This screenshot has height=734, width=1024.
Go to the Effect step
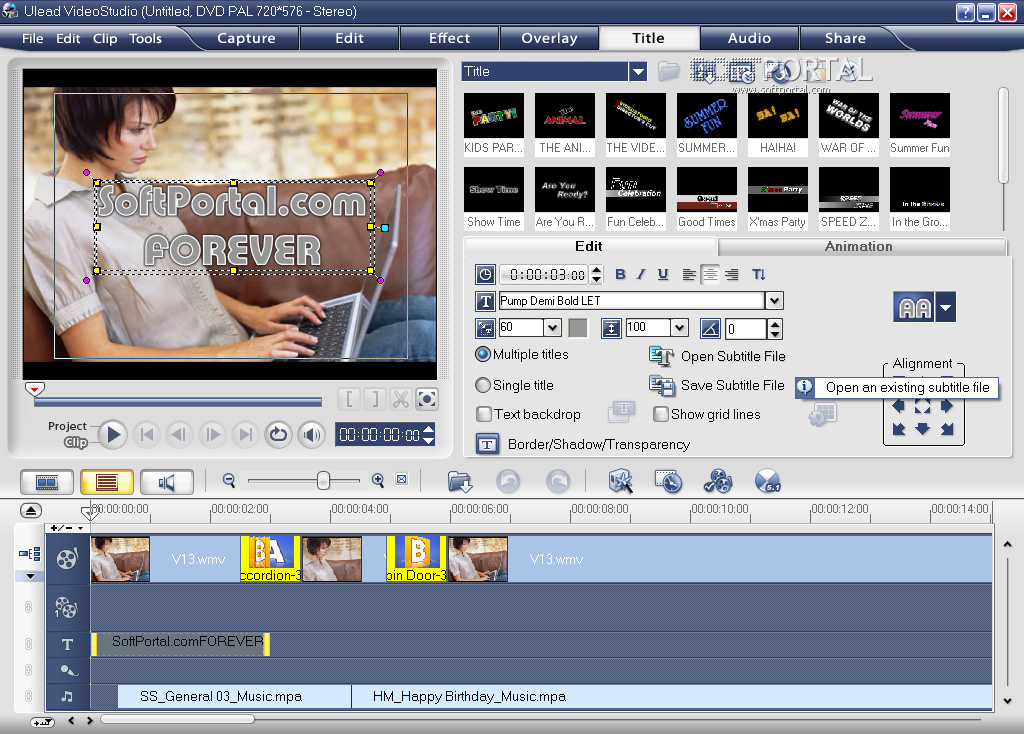click(x=449, y=39)
